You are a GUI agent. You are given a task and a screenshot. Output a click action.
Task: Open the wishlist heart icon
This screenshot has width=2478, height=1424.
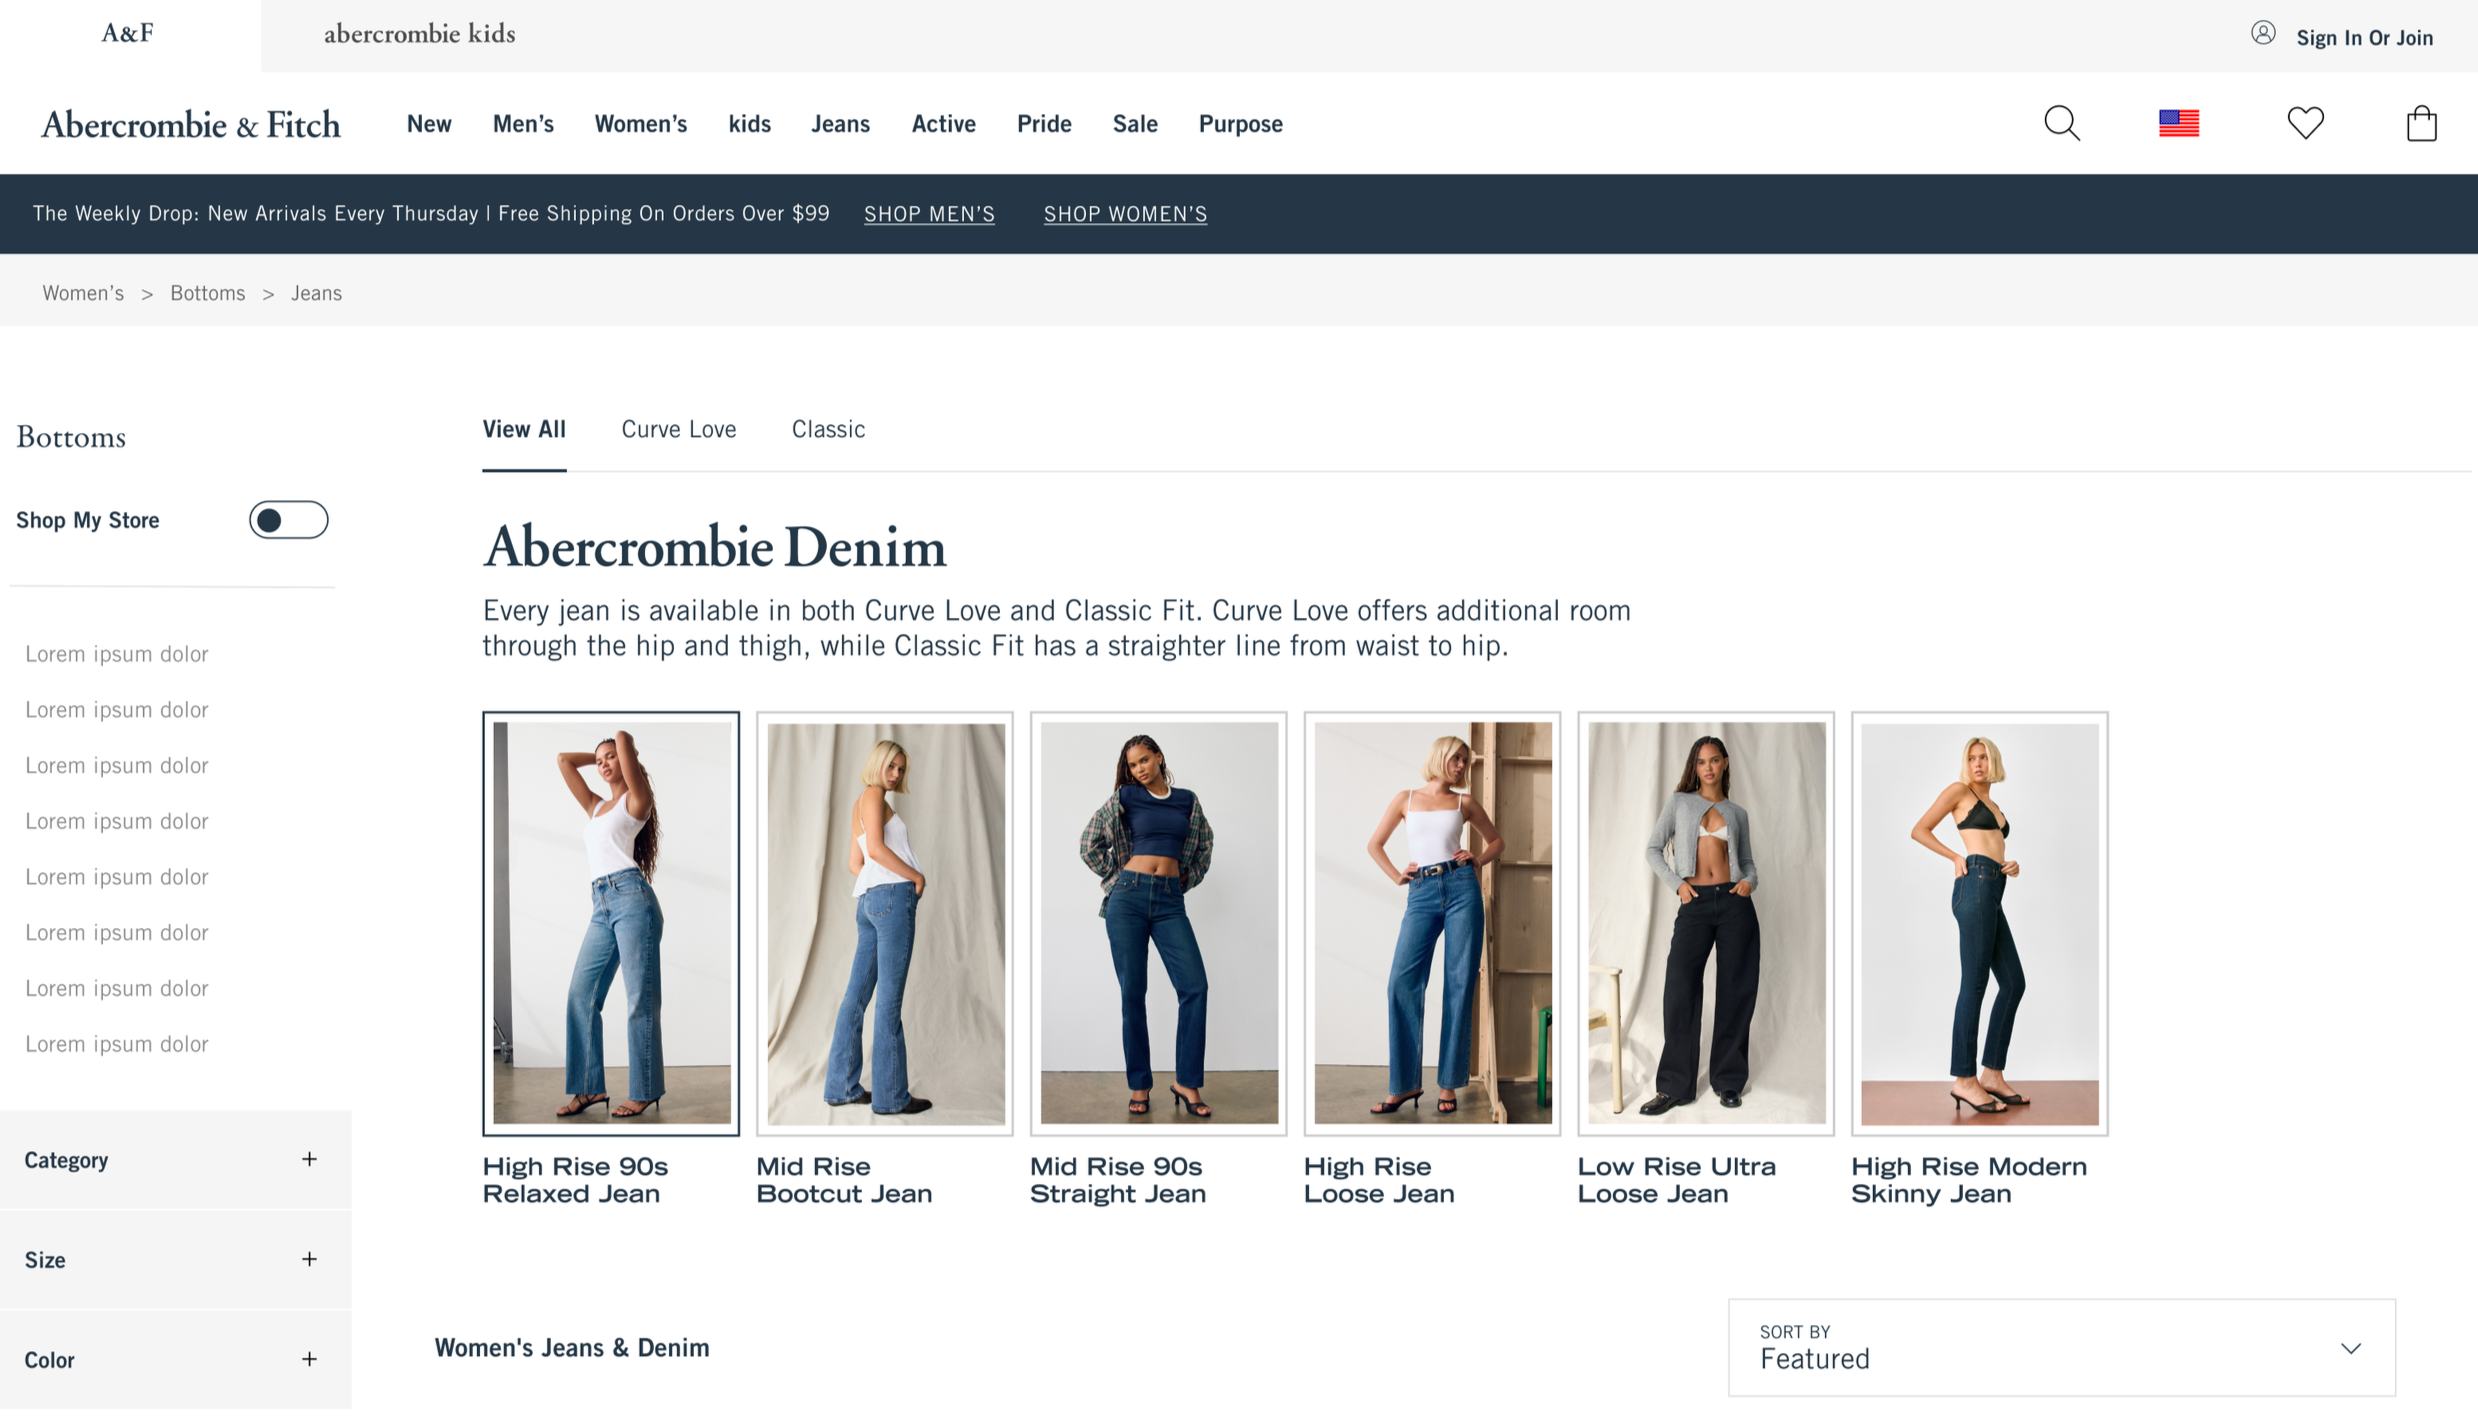[2305, 123]
